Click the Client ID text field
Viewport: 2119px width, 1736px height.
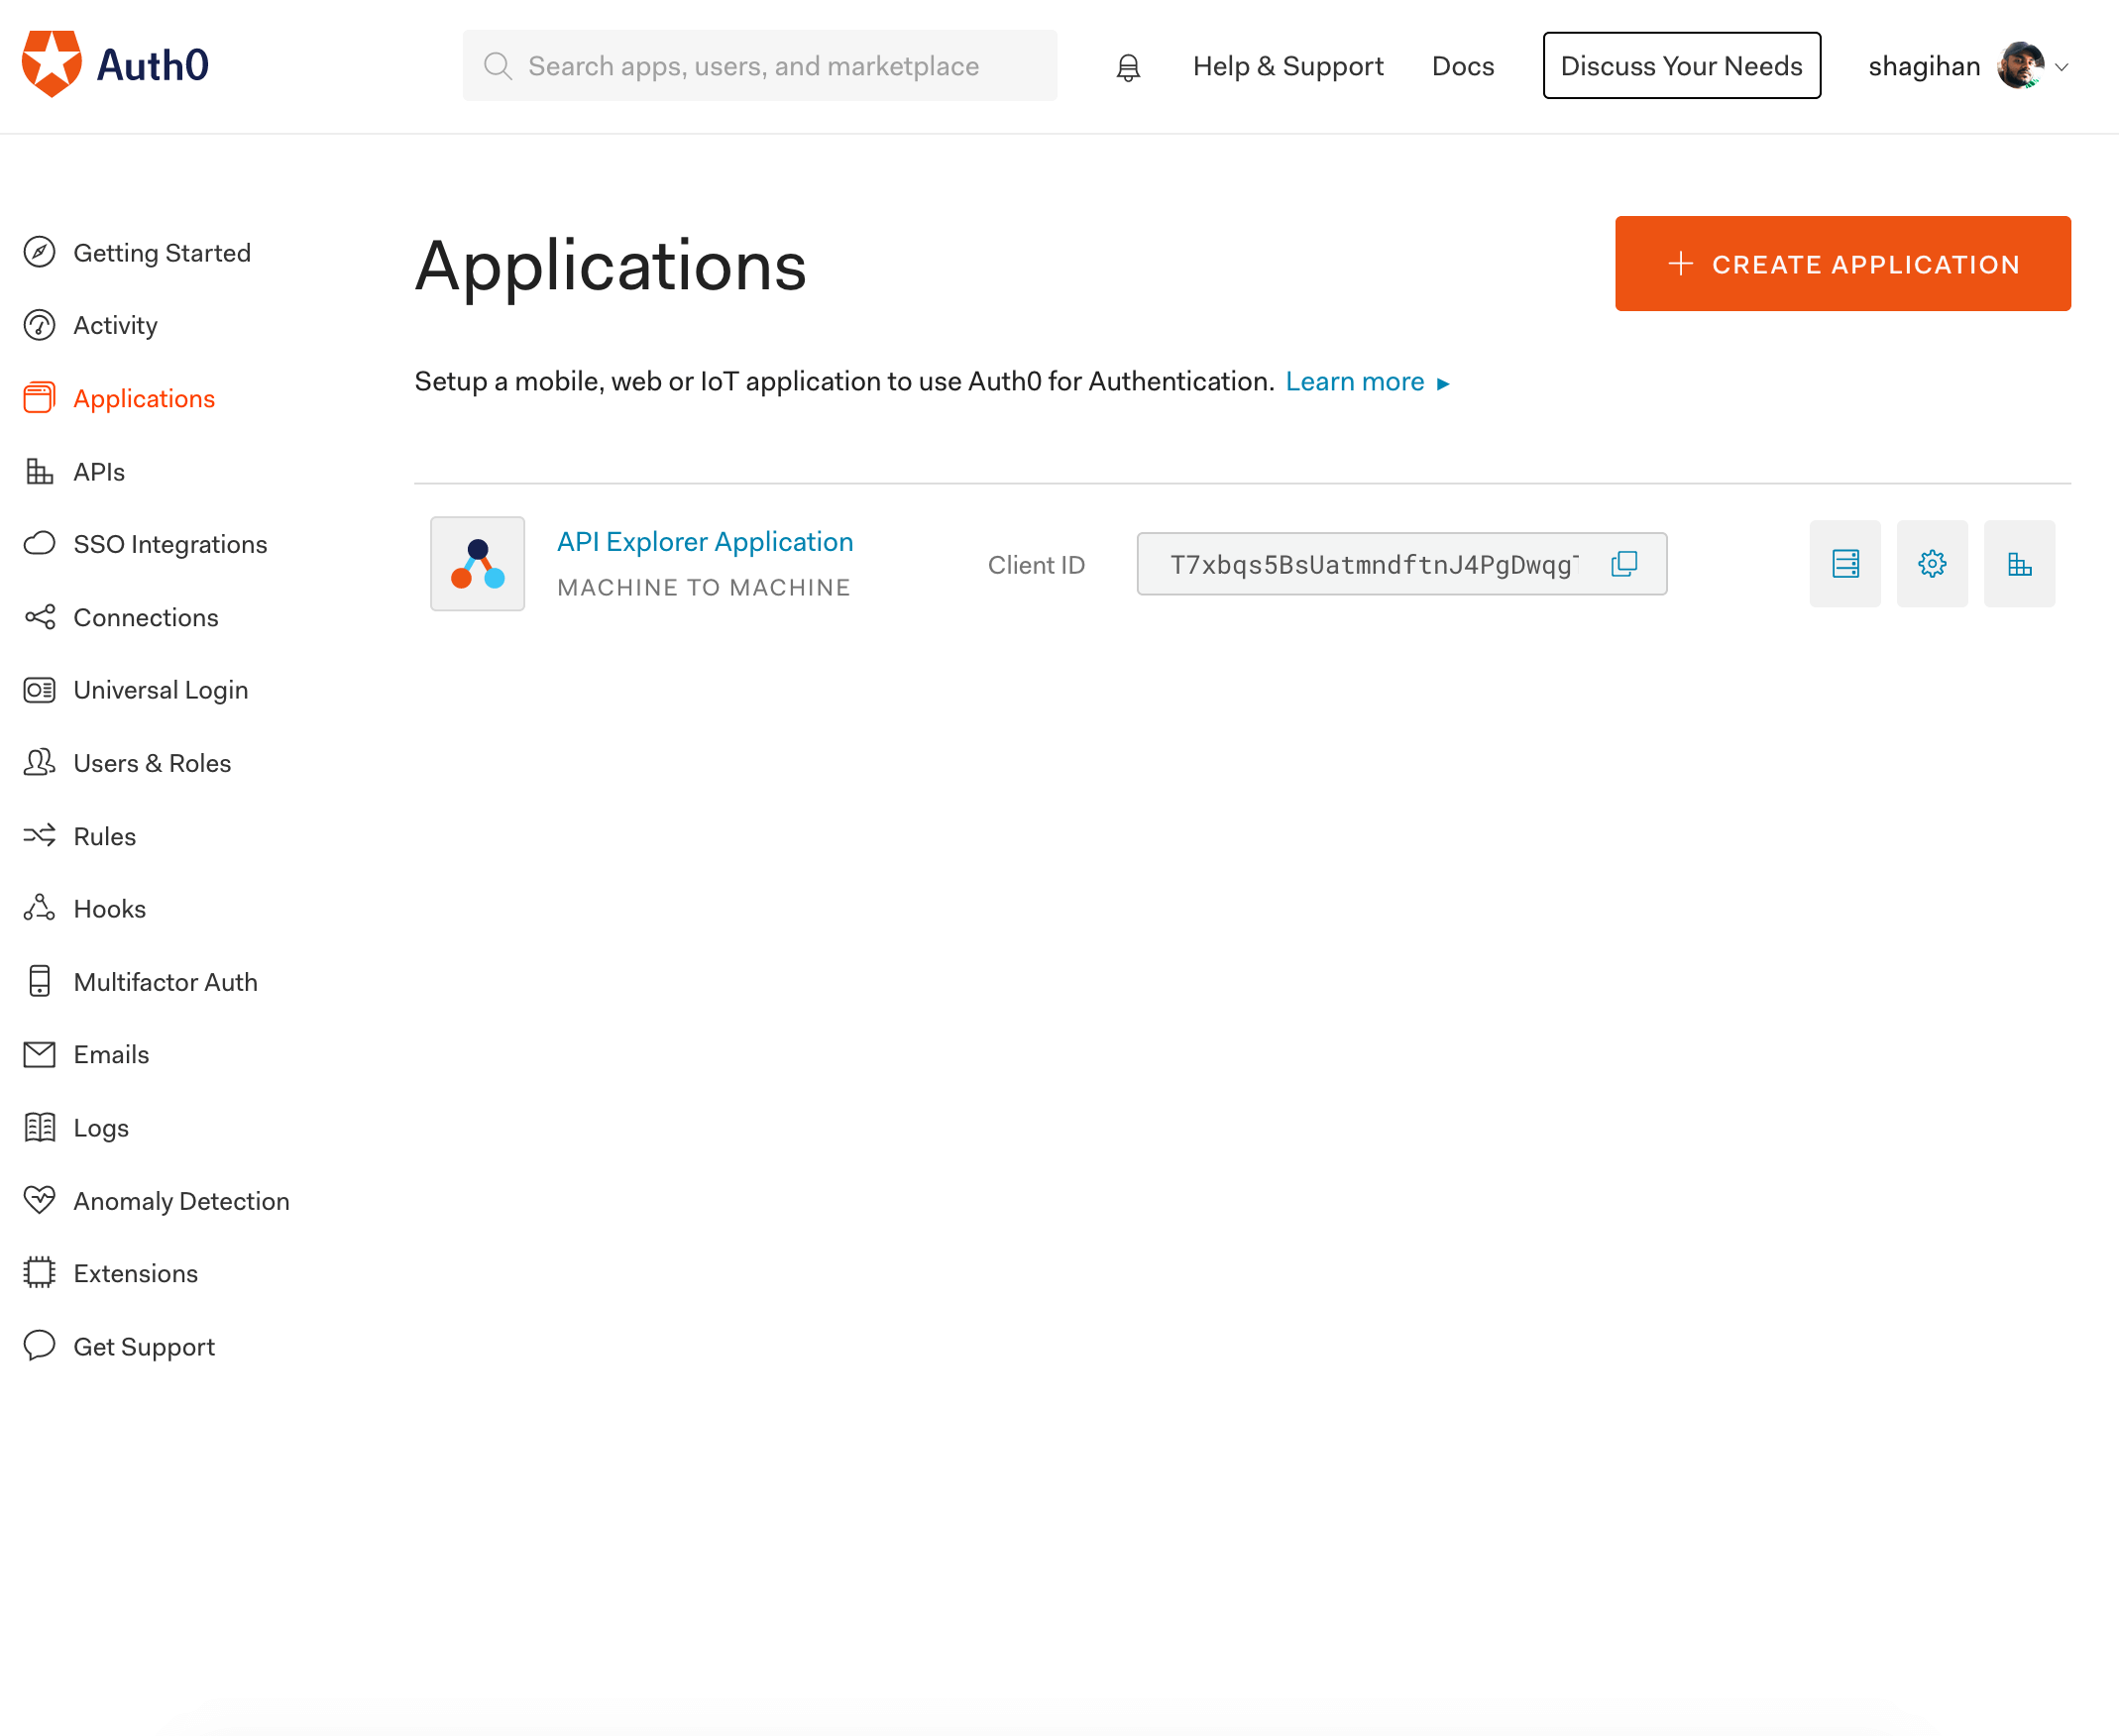(1401, 564)
